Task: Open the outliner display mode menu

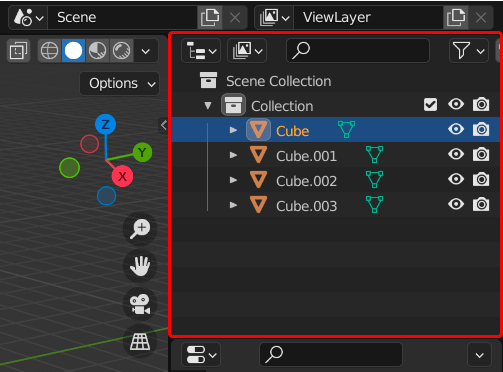Action: click(201, 51)
